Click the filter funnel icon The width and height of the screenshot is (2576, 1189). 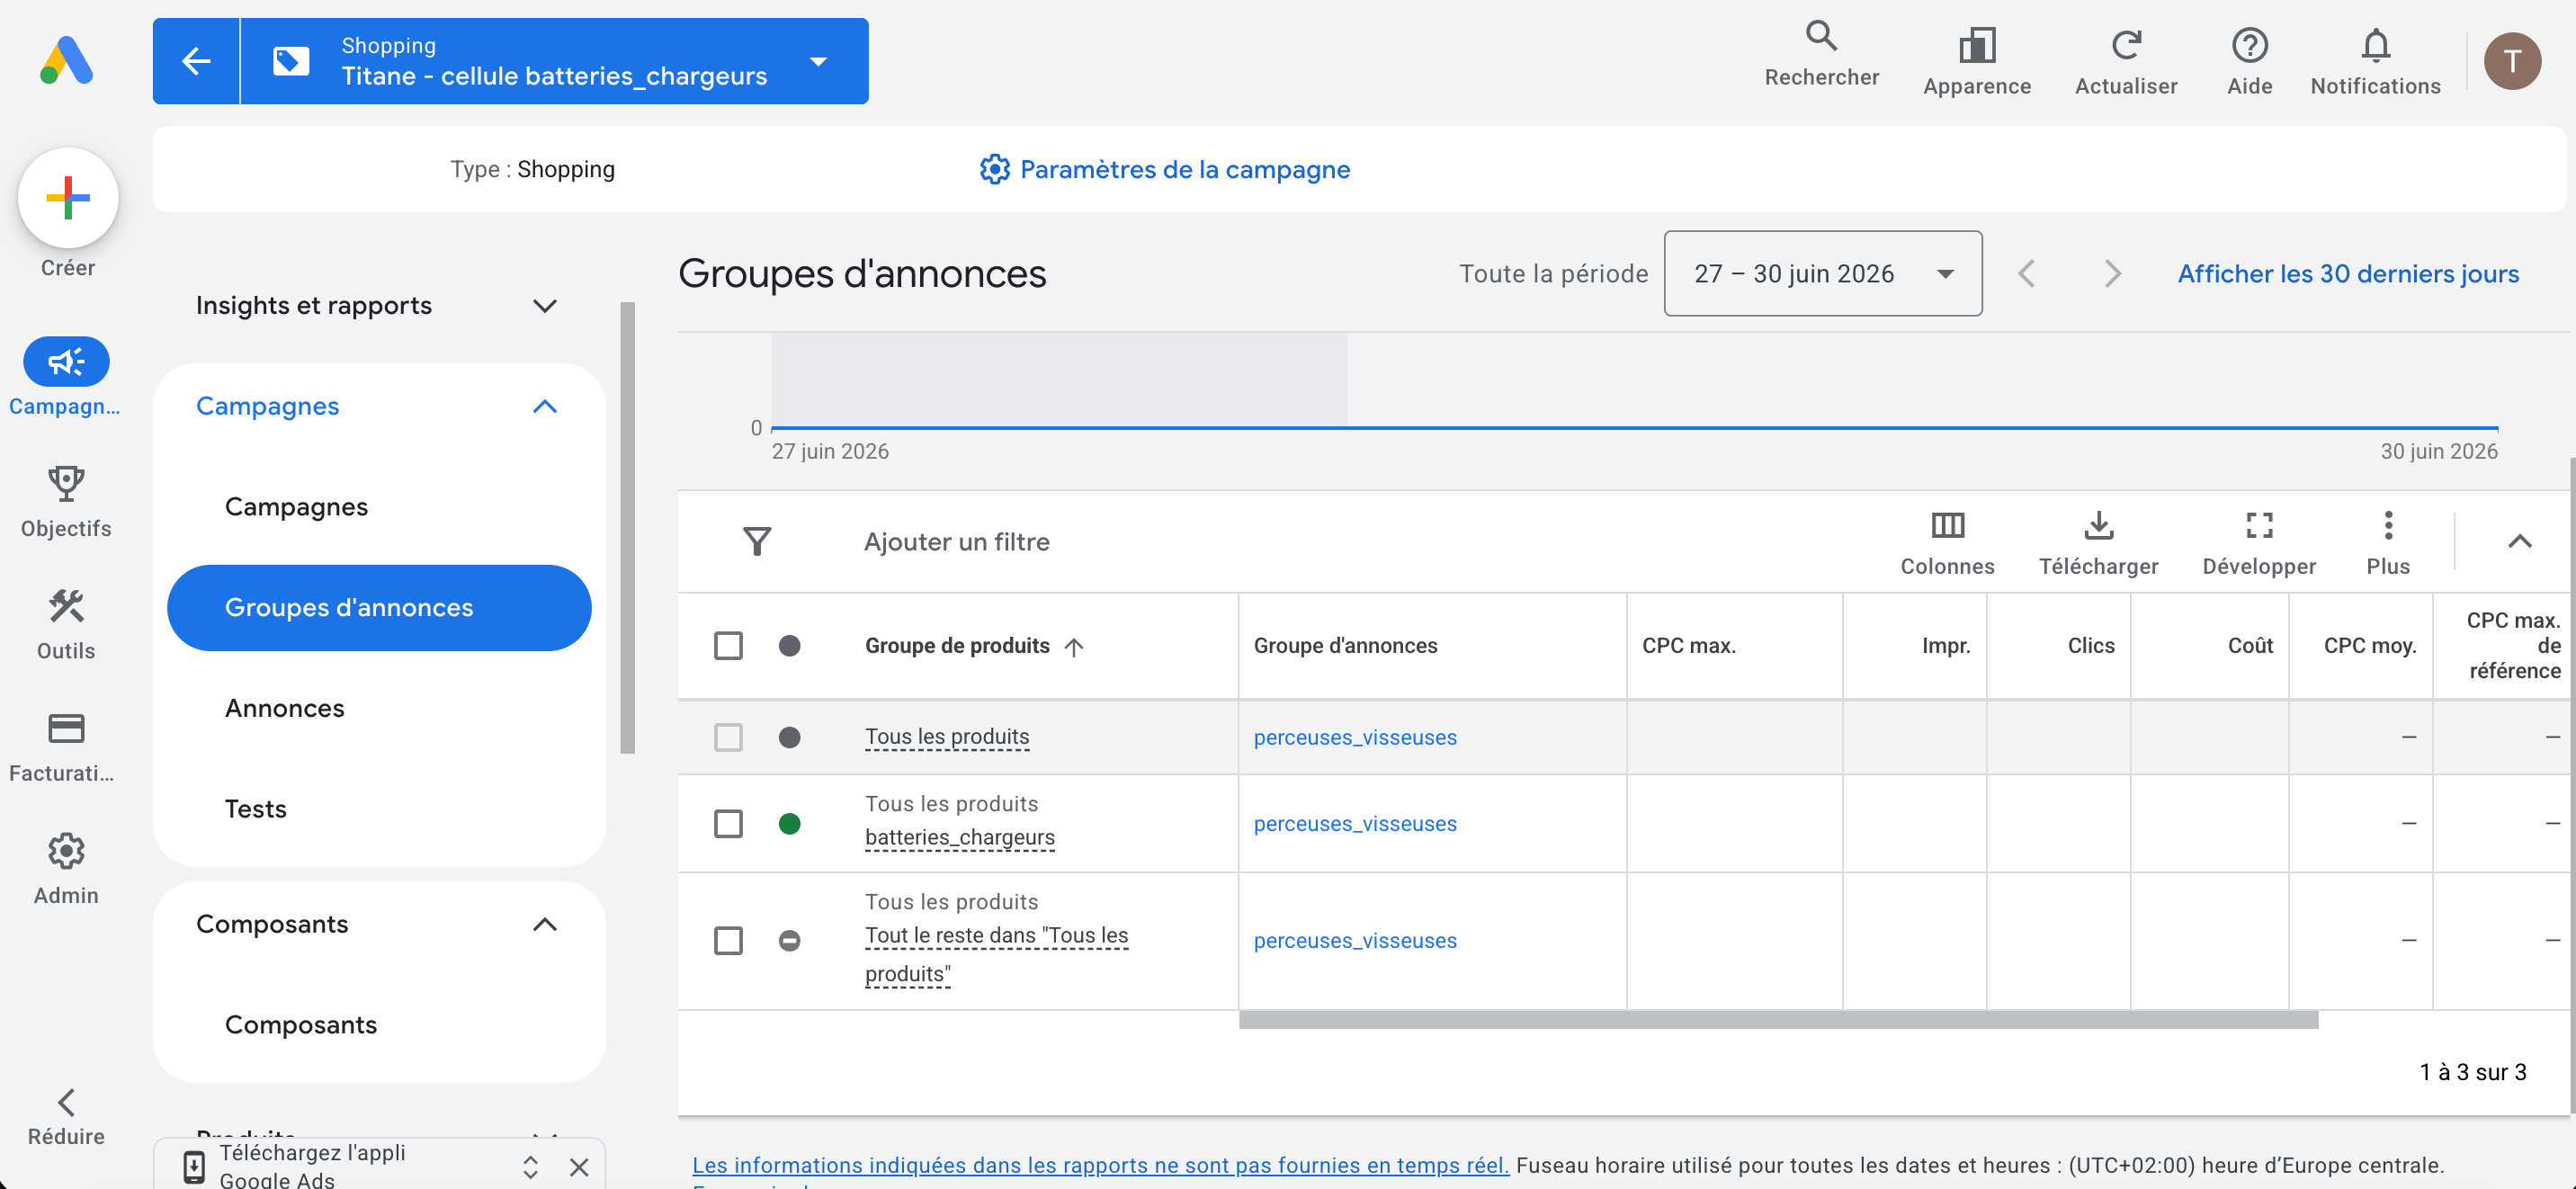[757, 541]
